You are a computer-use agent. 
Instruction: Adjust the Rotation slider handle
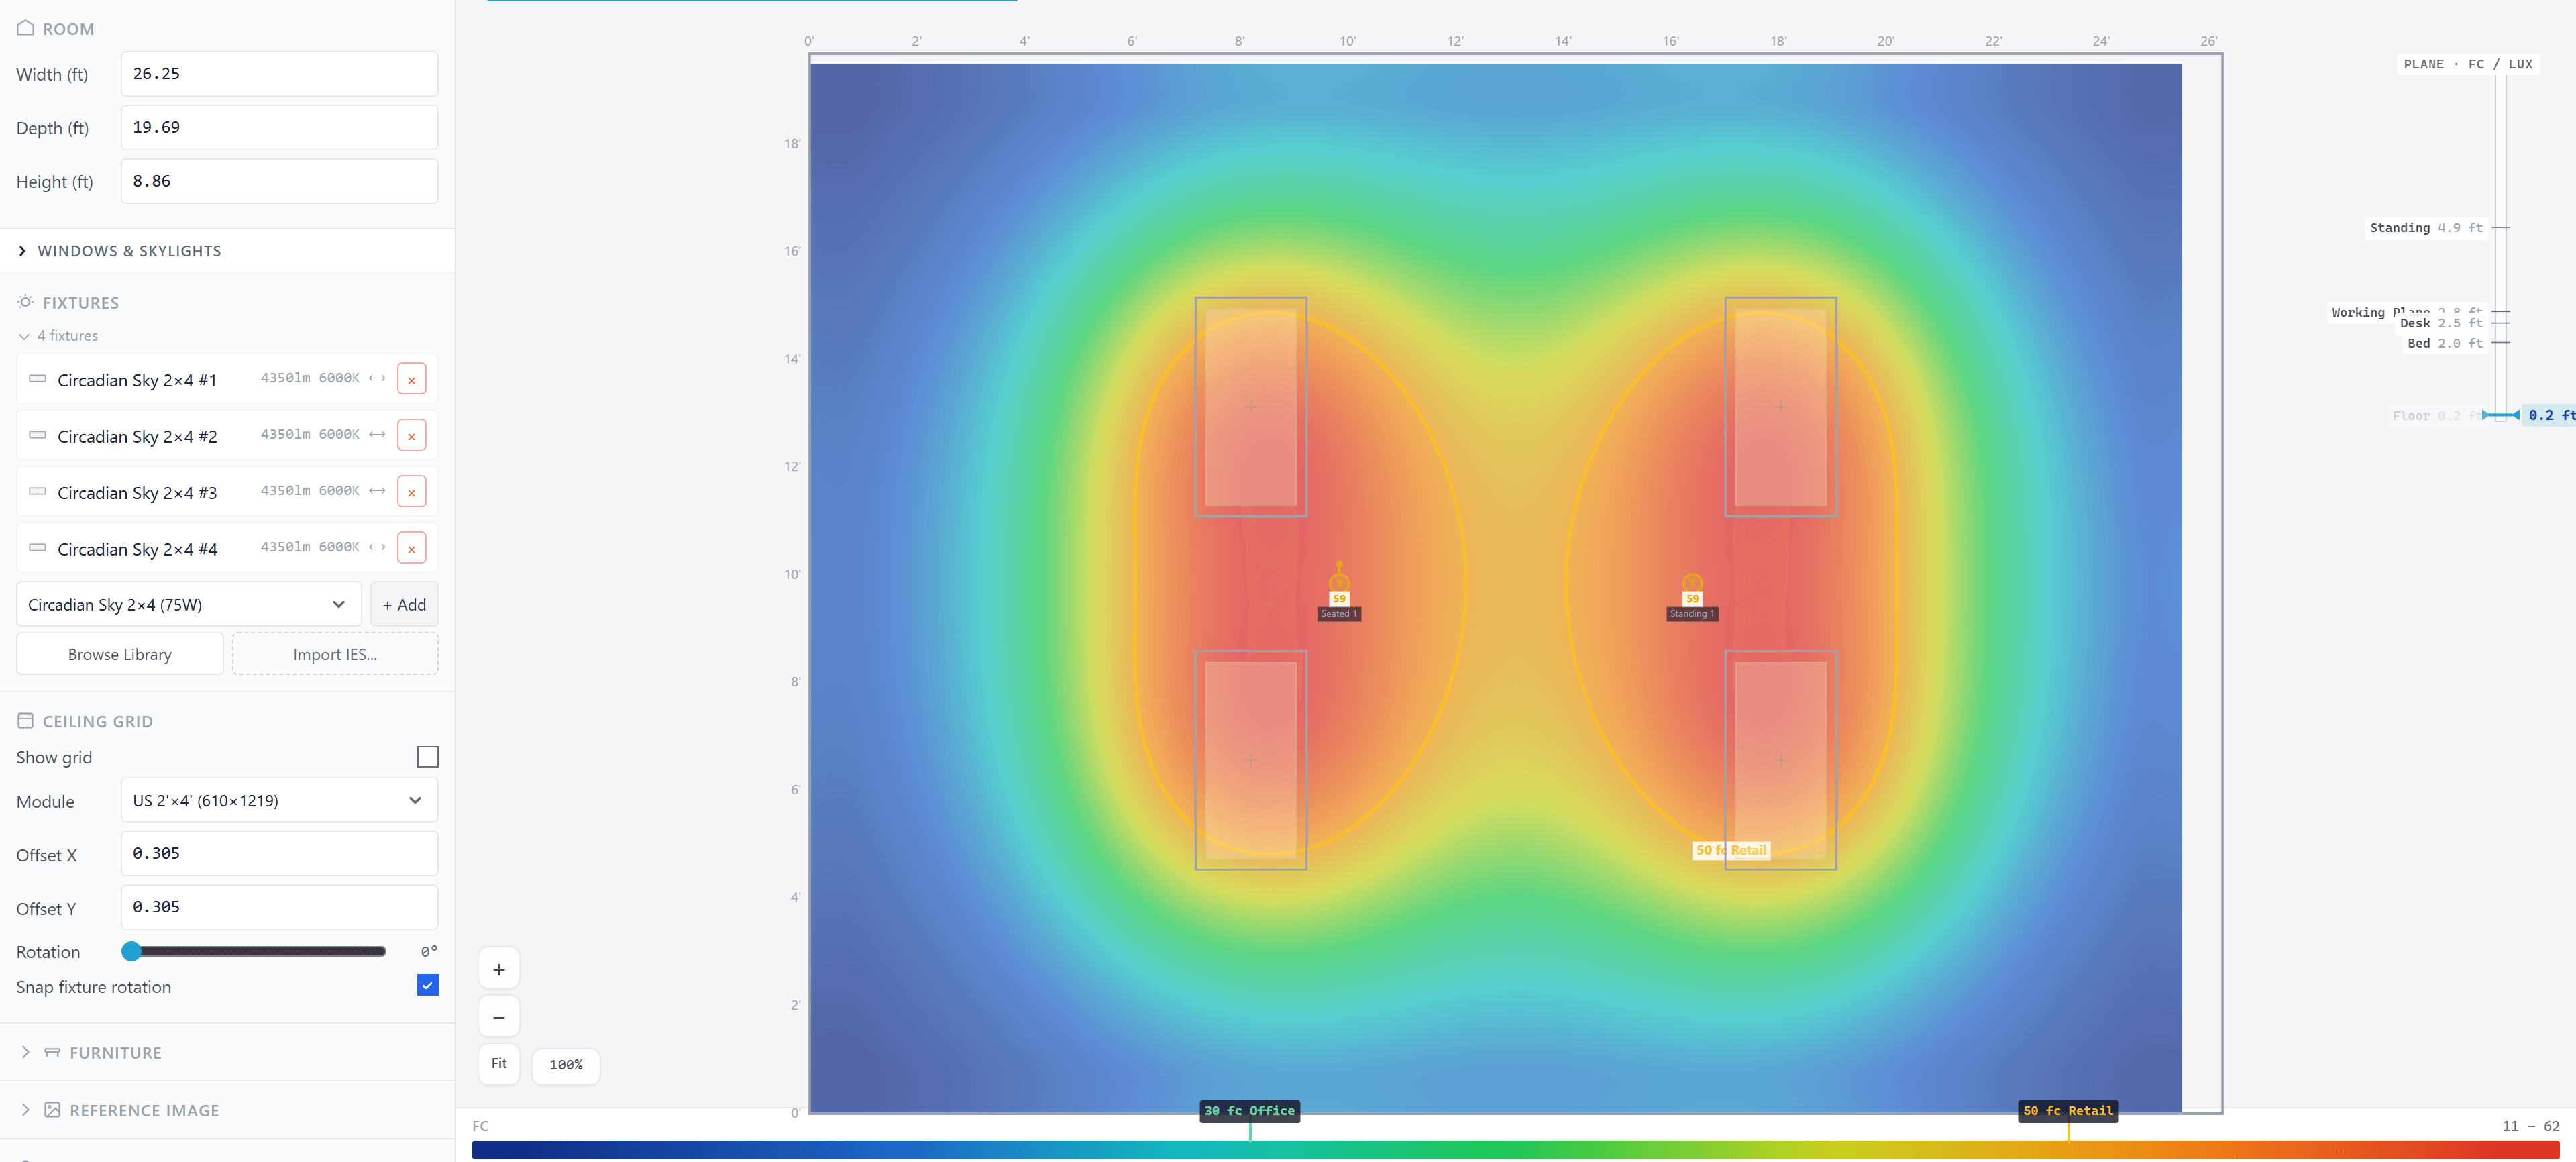(x=131, y=952)
